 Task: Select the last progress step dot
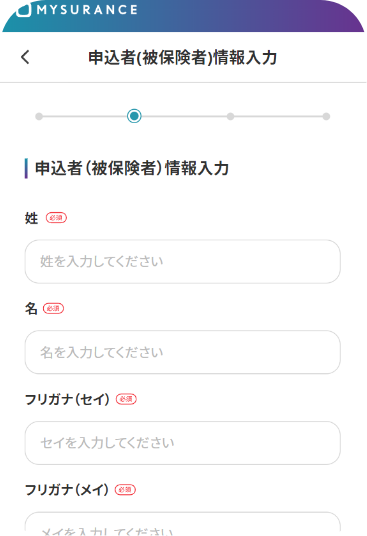(326, 117)
